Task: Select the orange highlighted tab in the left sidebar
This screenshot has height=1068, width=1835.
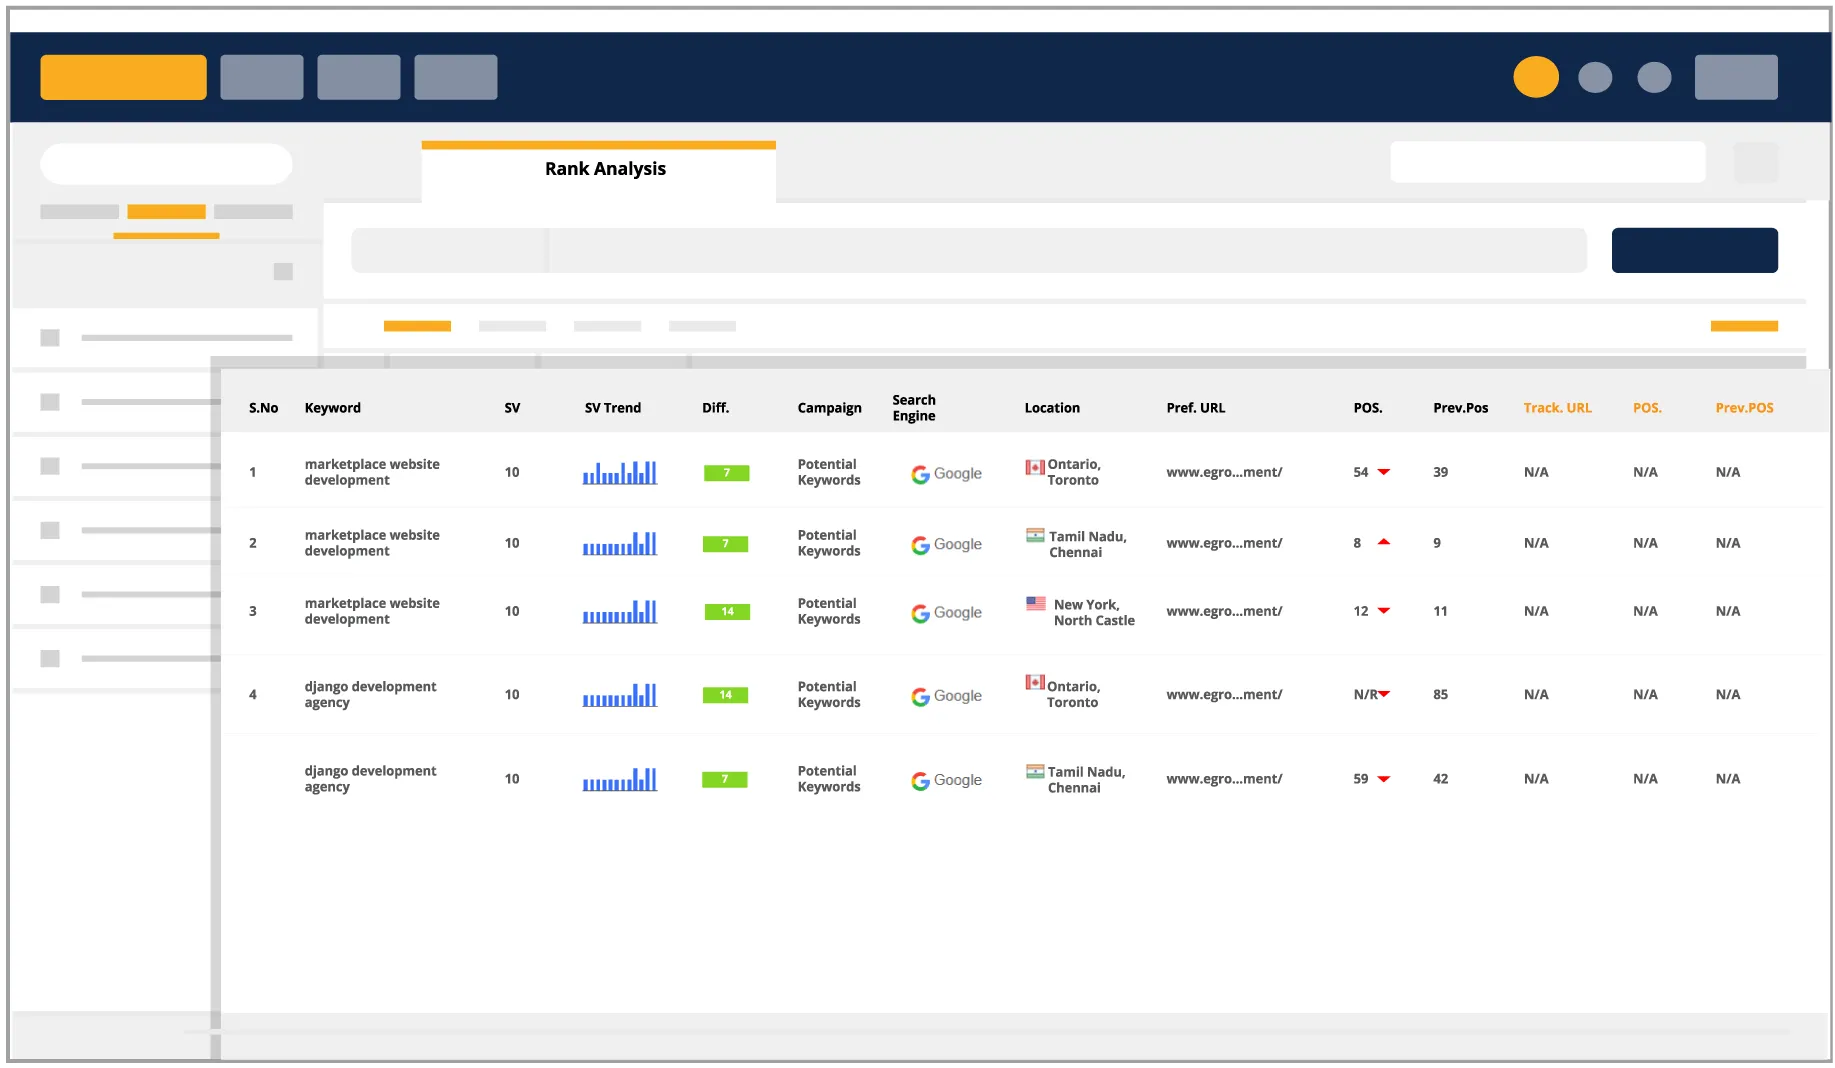Action: 166,212
